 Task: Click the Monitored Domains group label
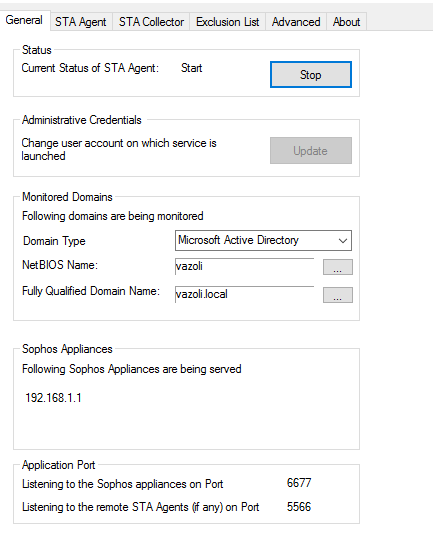(67, 197)
